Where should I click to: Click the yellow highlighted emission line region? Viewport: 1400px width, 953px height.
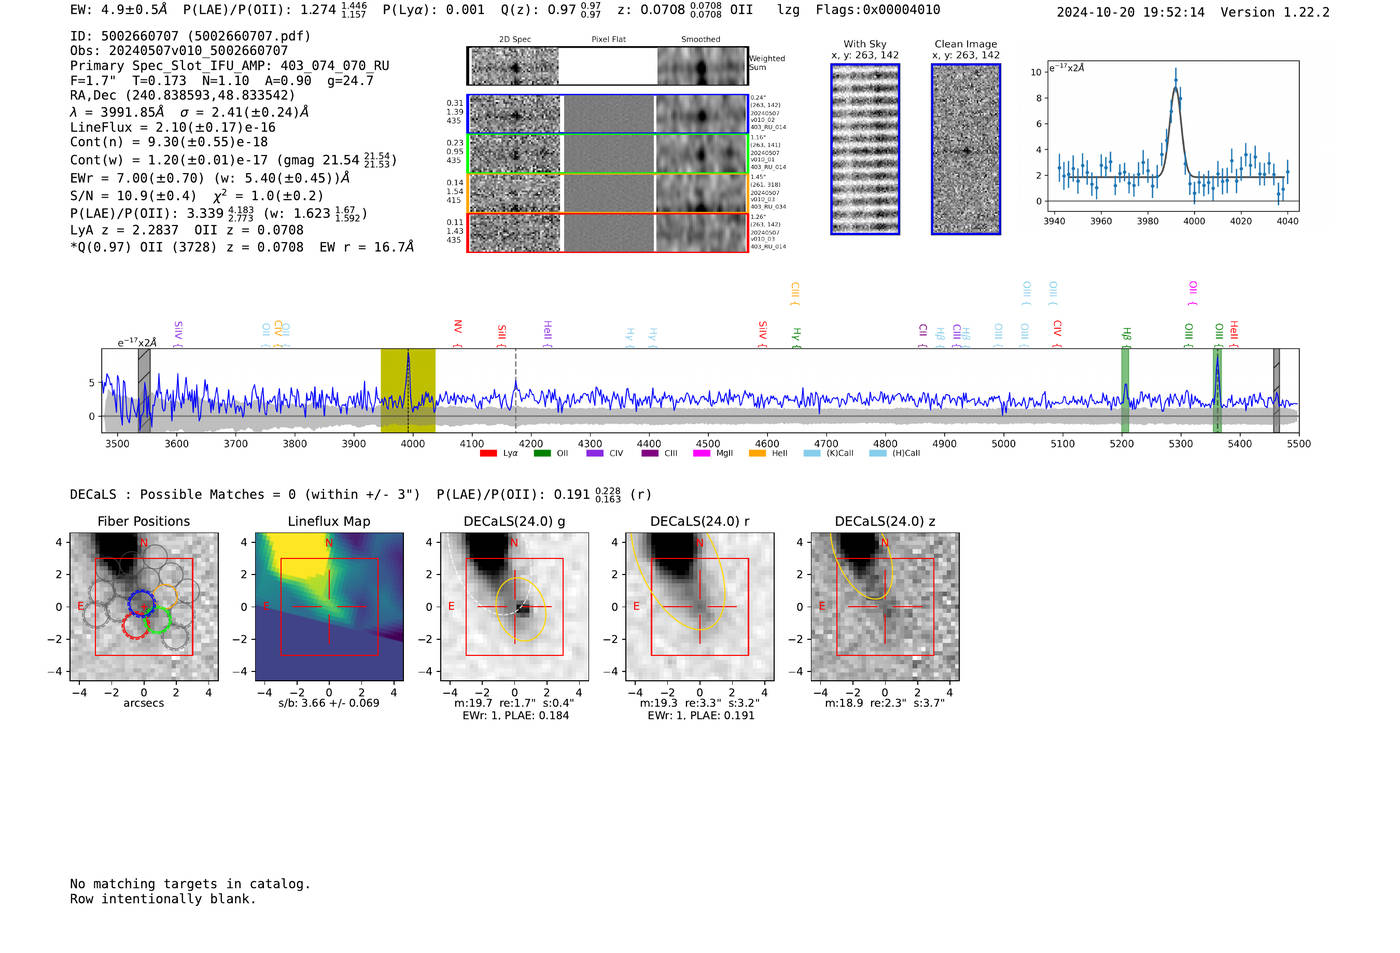click(x=408, y=390)
